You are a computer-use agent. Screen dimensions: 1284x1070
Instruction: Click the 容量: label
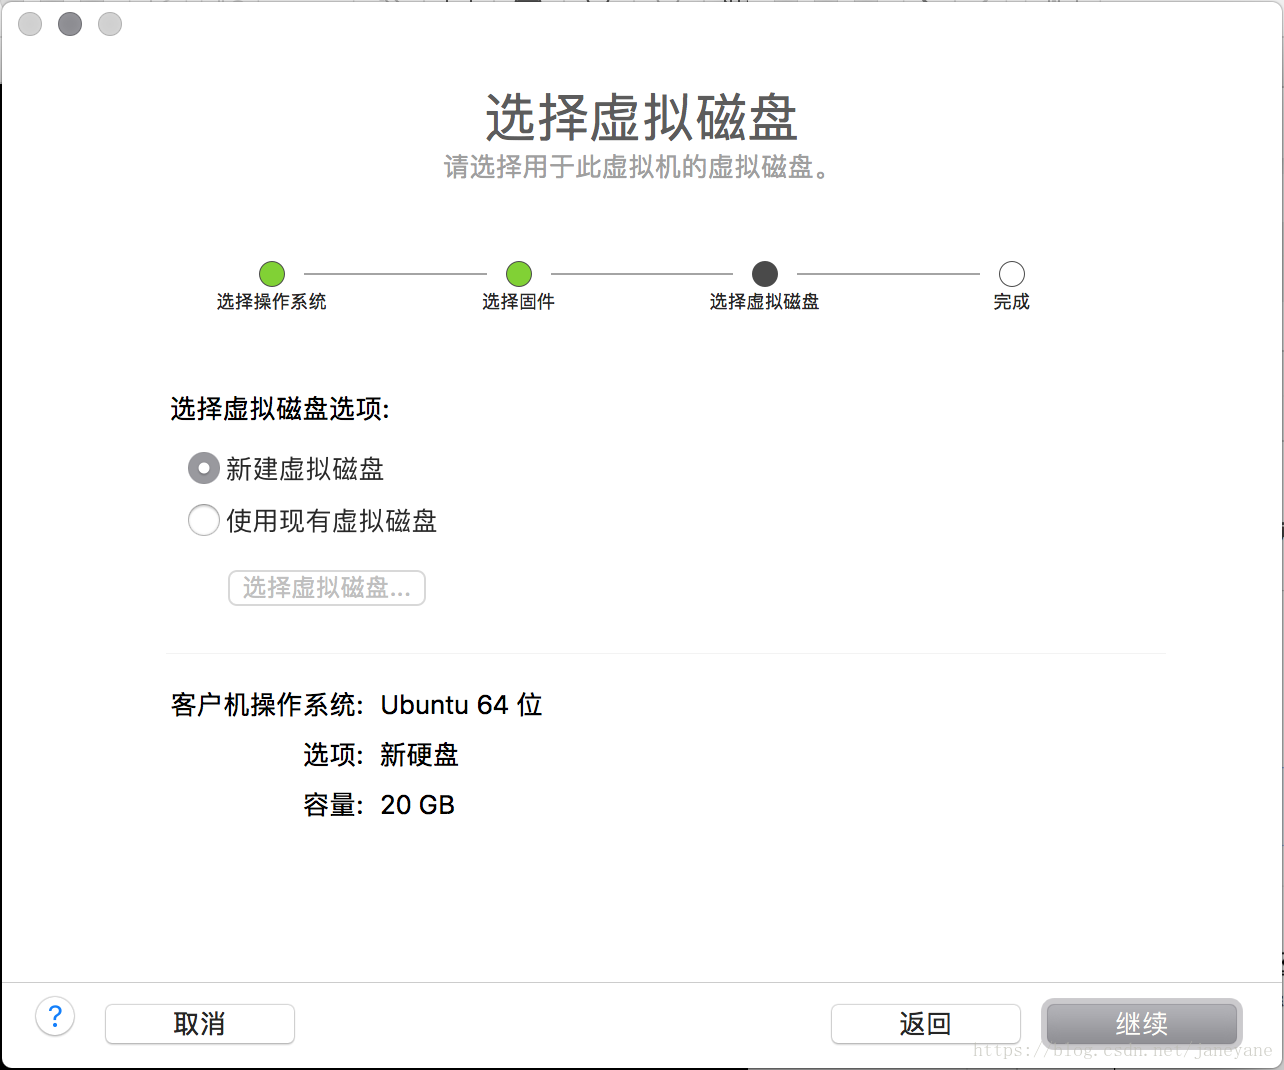[x=333, y=805]
